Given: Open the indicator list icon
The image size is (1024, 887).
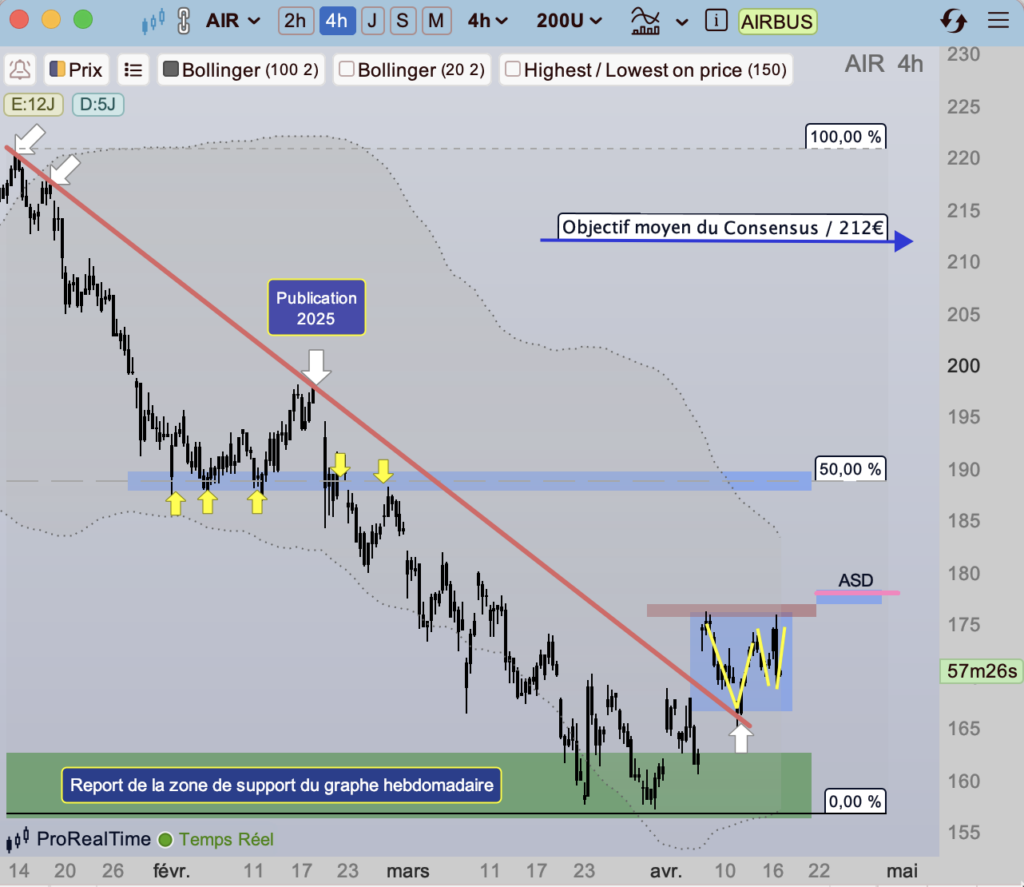Looking at the screenshot, I should pos(133,70).
